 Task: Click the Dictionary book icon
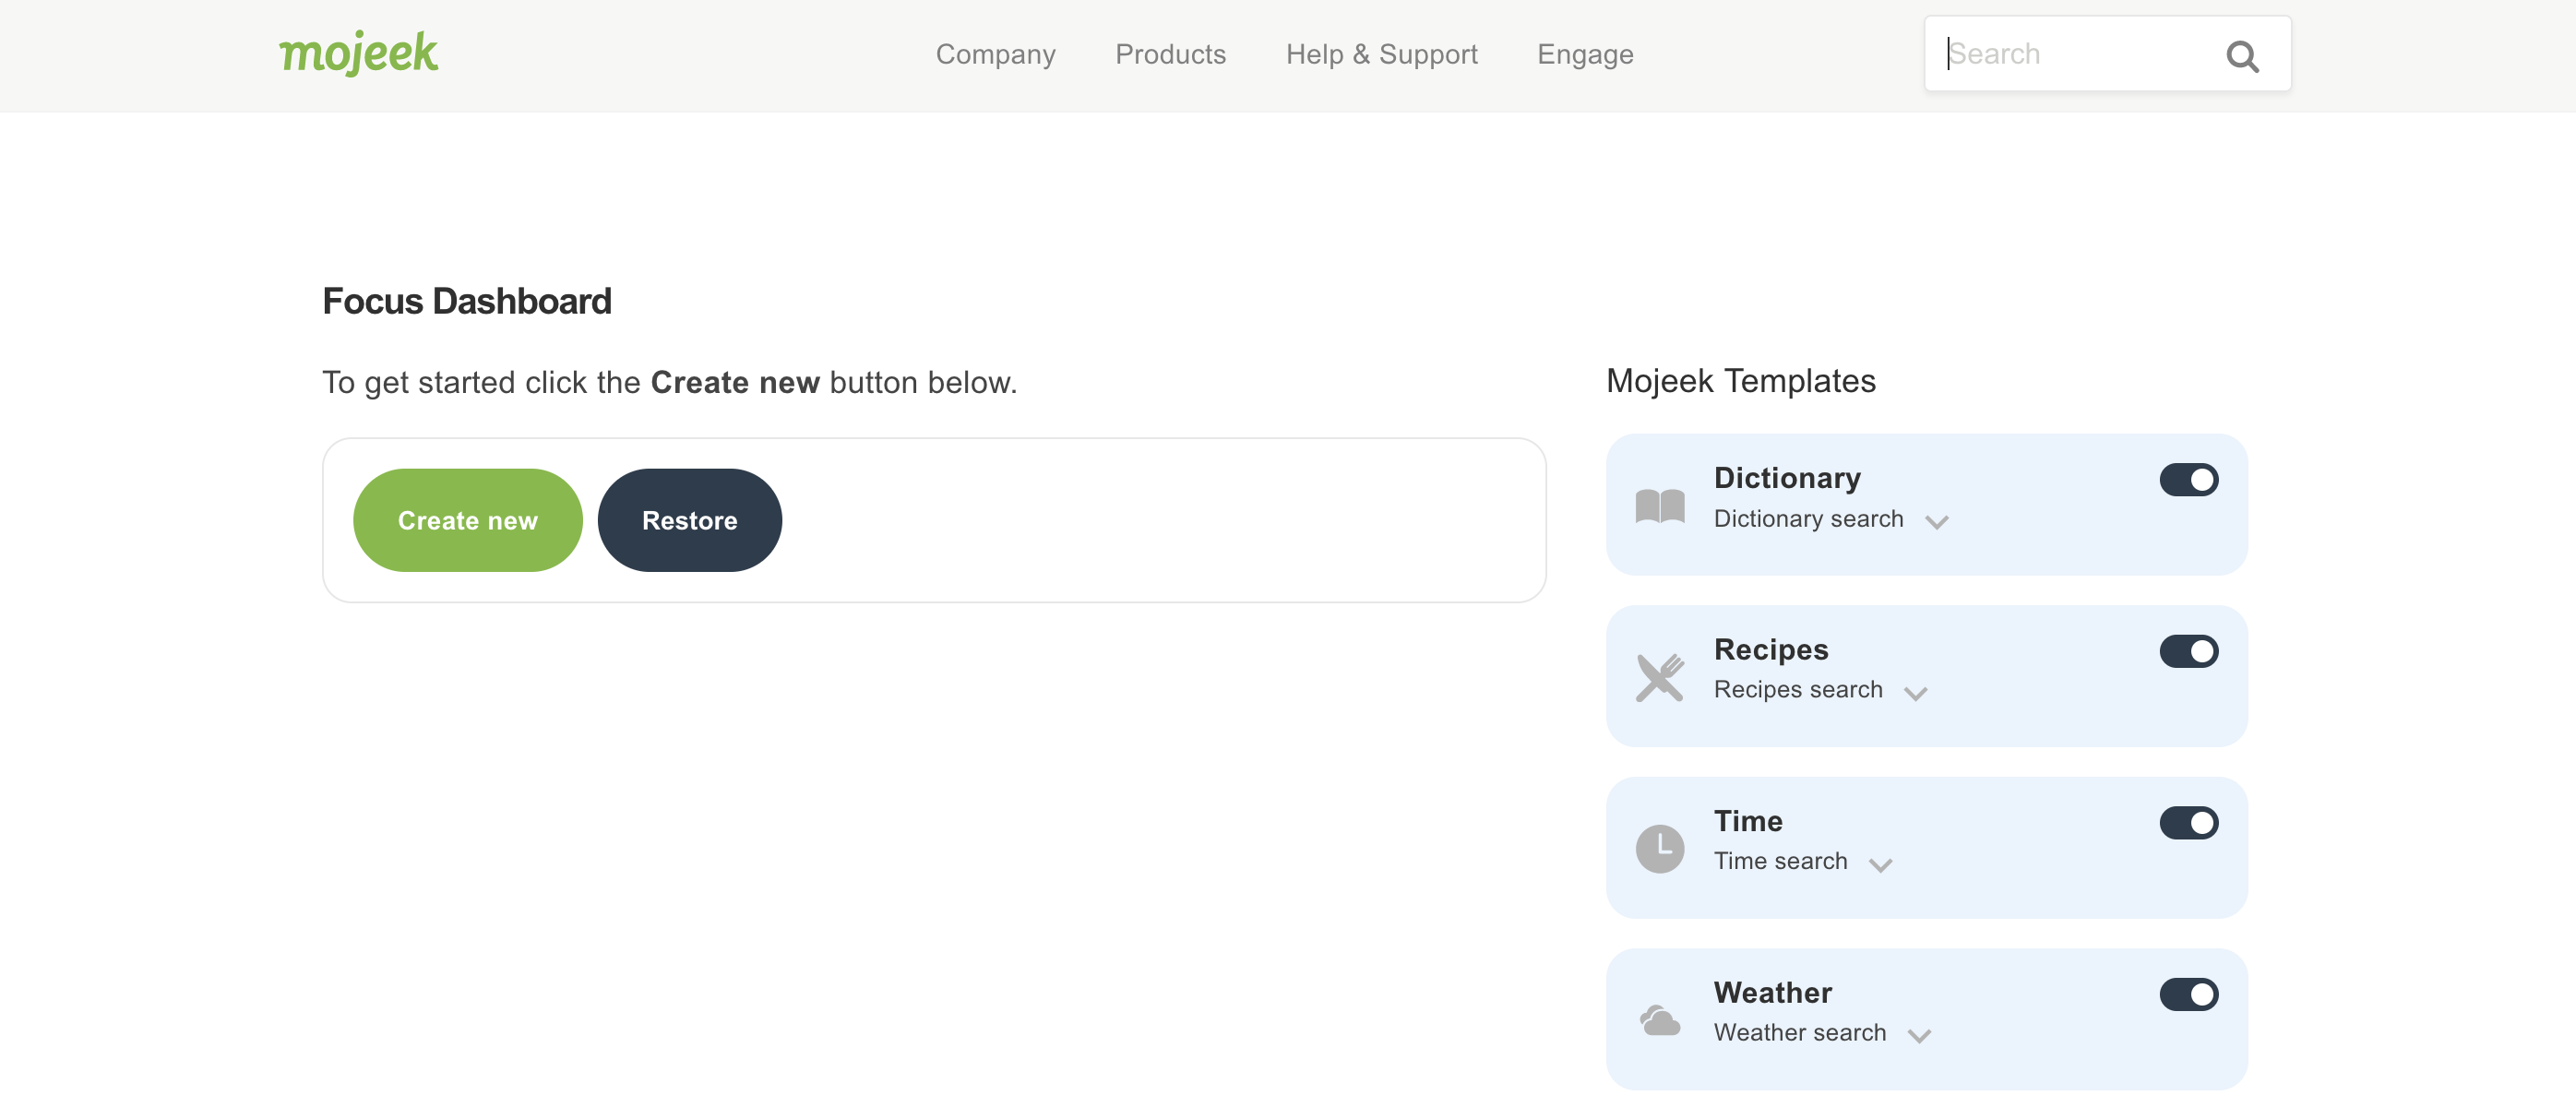1659,506
